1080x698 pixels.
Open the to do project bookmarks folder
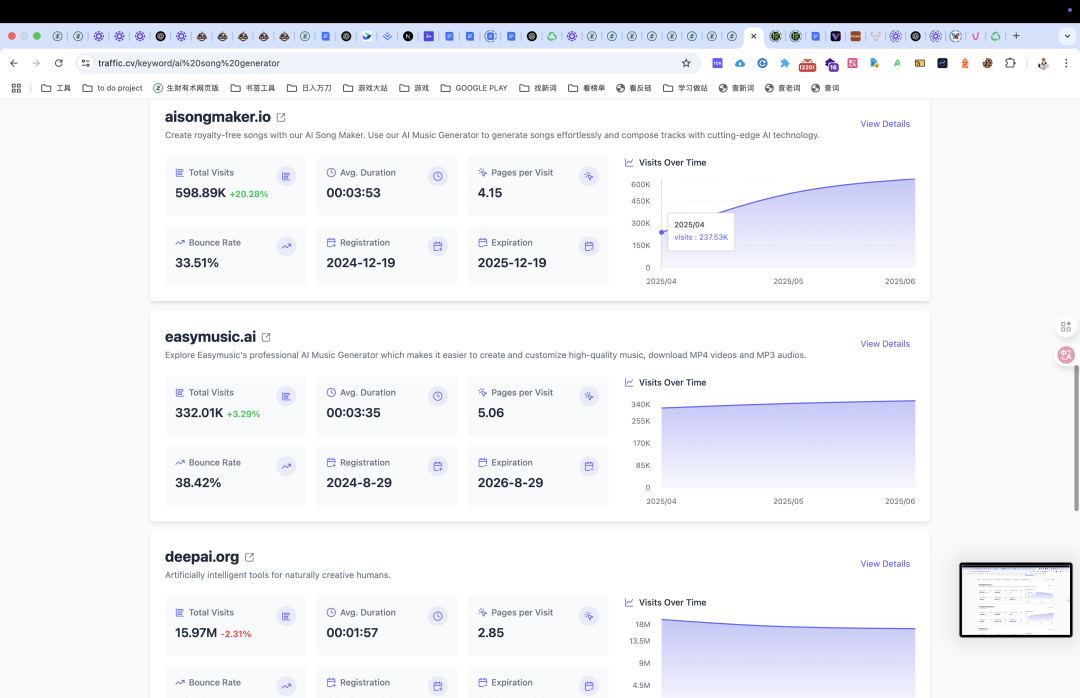pyautogui.click(x=112, y=88)
